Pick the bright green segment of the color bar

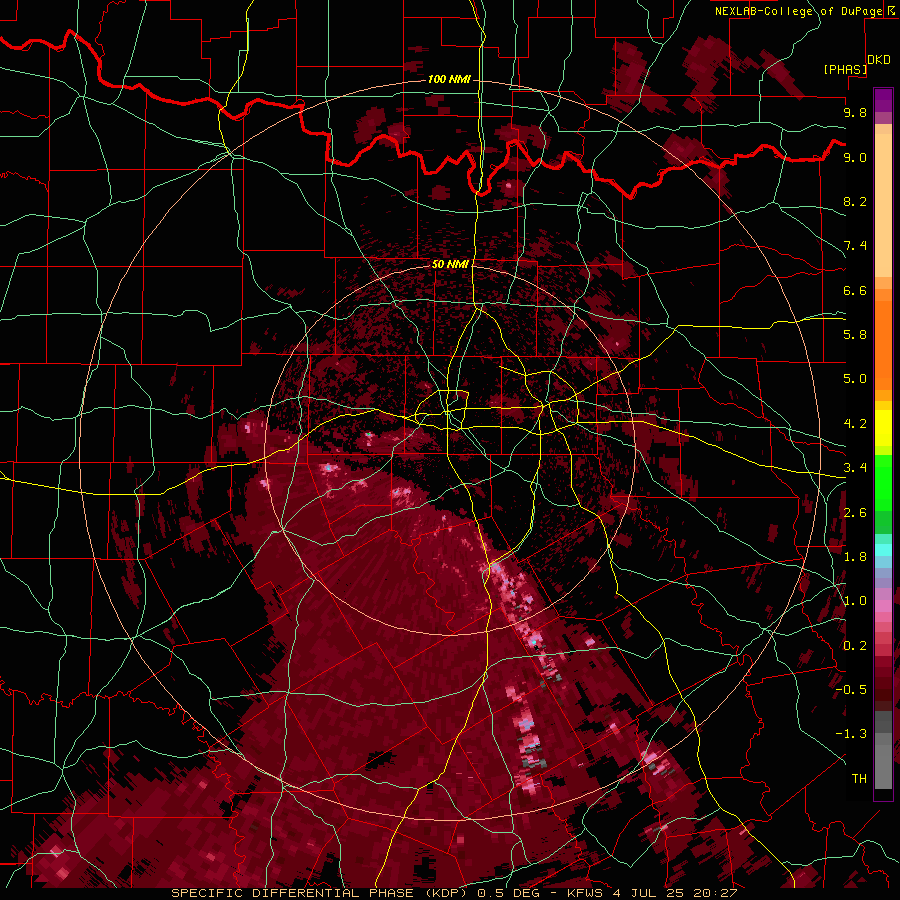[x=883, y=481]
